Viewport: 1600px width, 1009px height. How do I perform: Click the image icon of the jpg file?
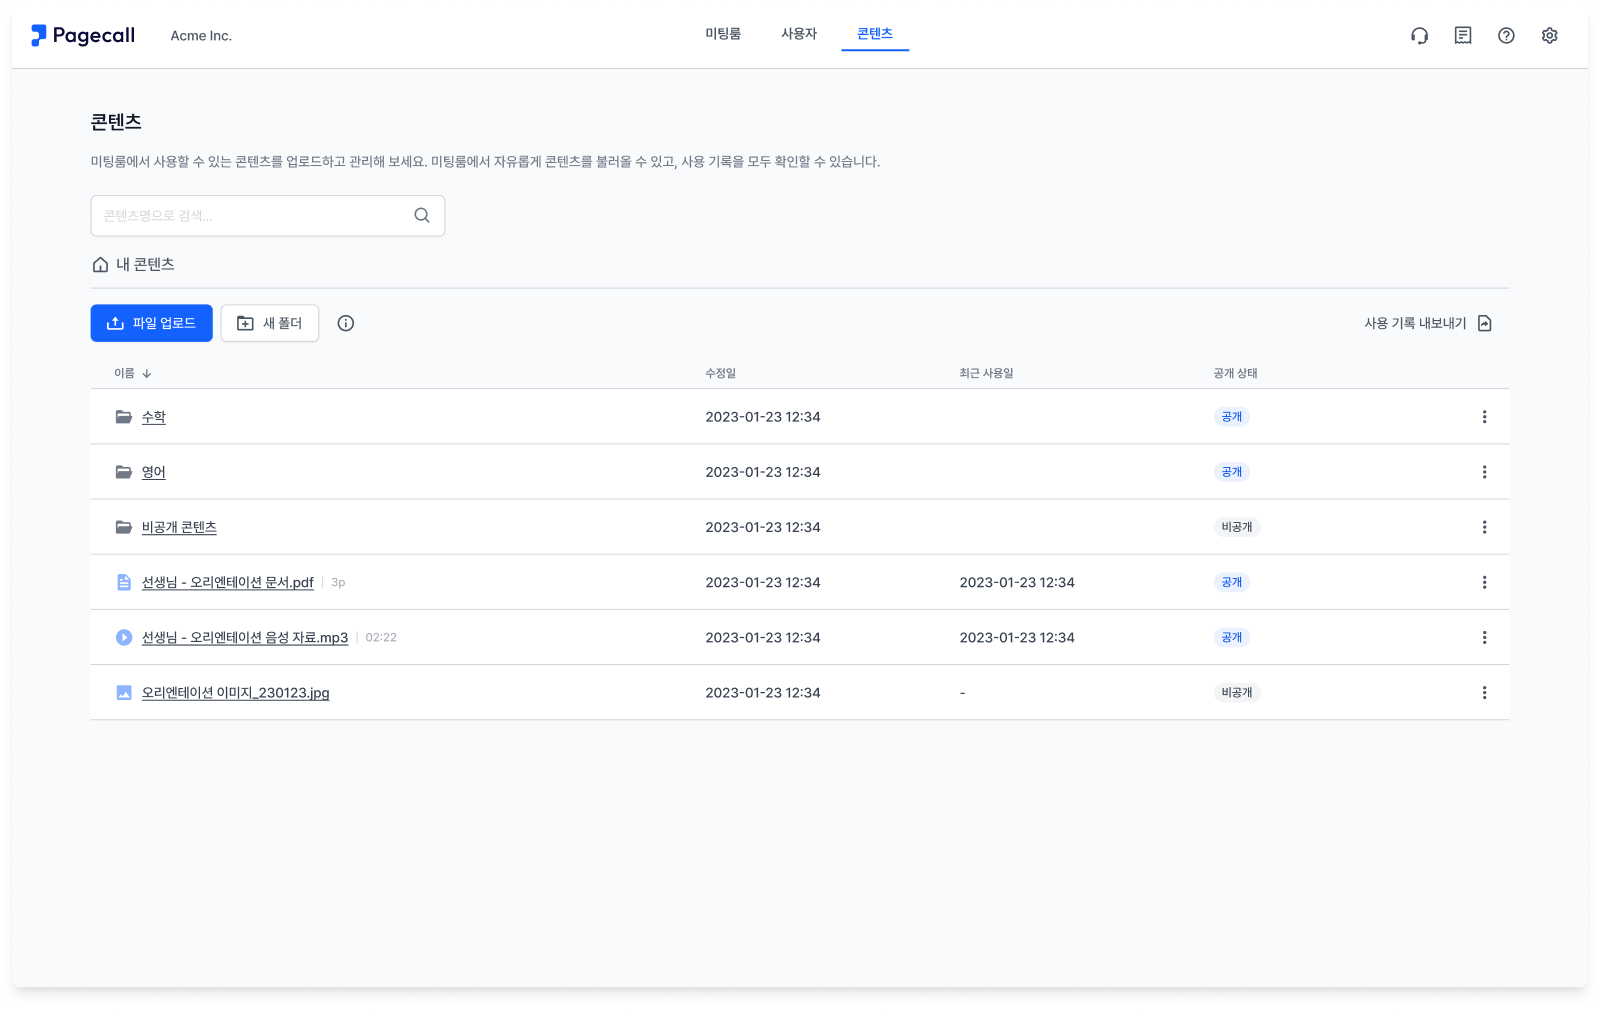[124, 692]
